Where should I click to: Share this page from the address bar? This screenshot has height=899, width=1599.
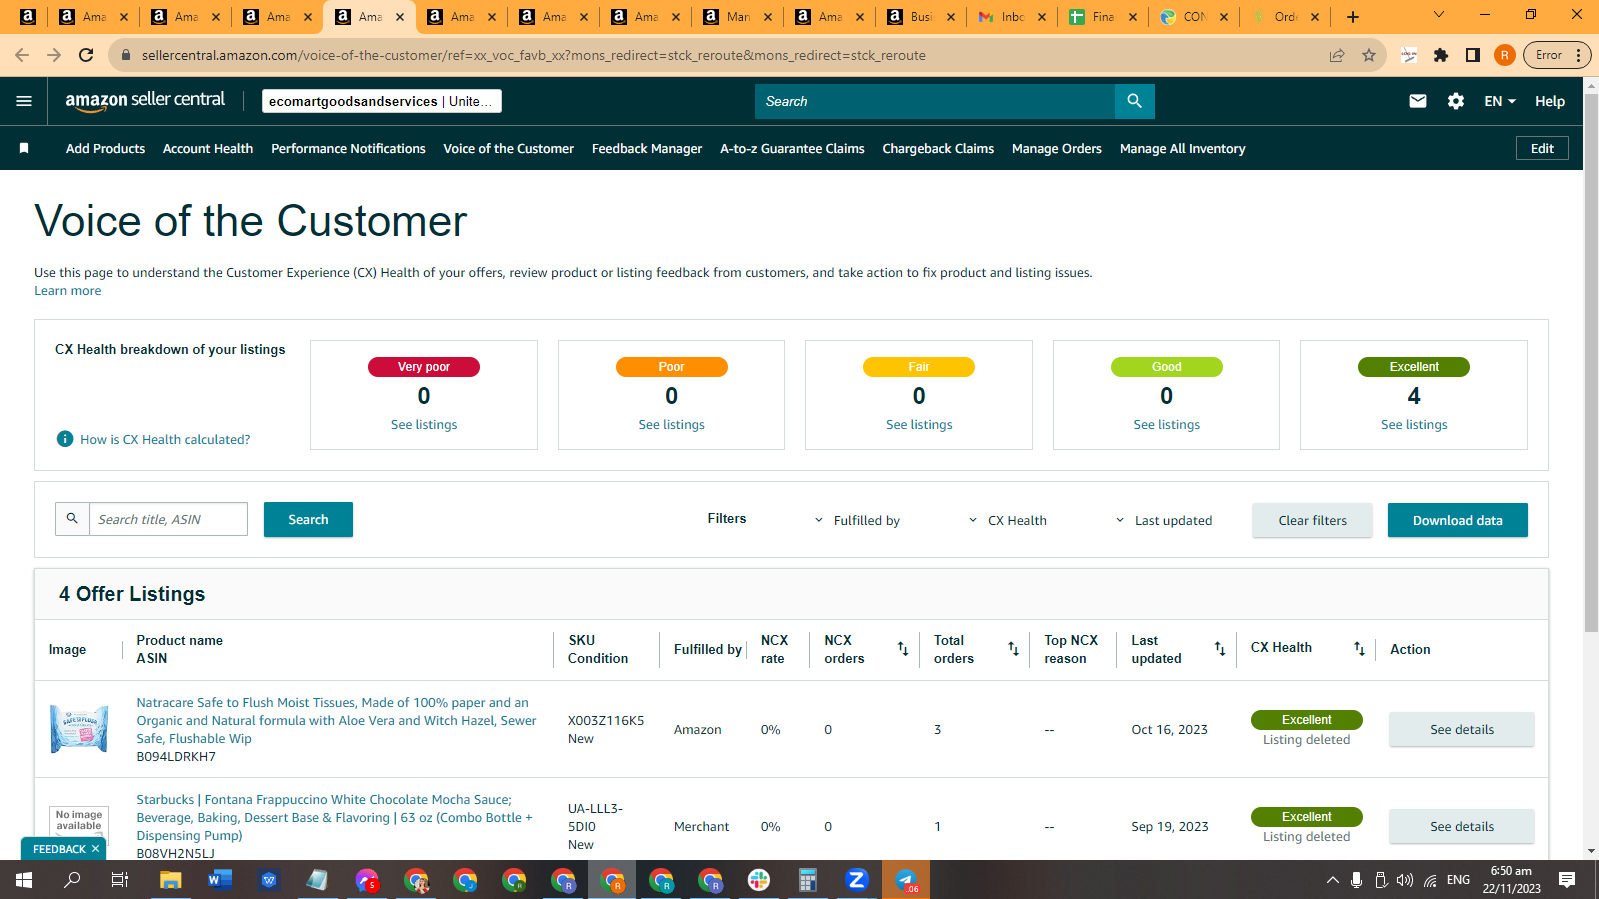click(x=1337, y=55)
